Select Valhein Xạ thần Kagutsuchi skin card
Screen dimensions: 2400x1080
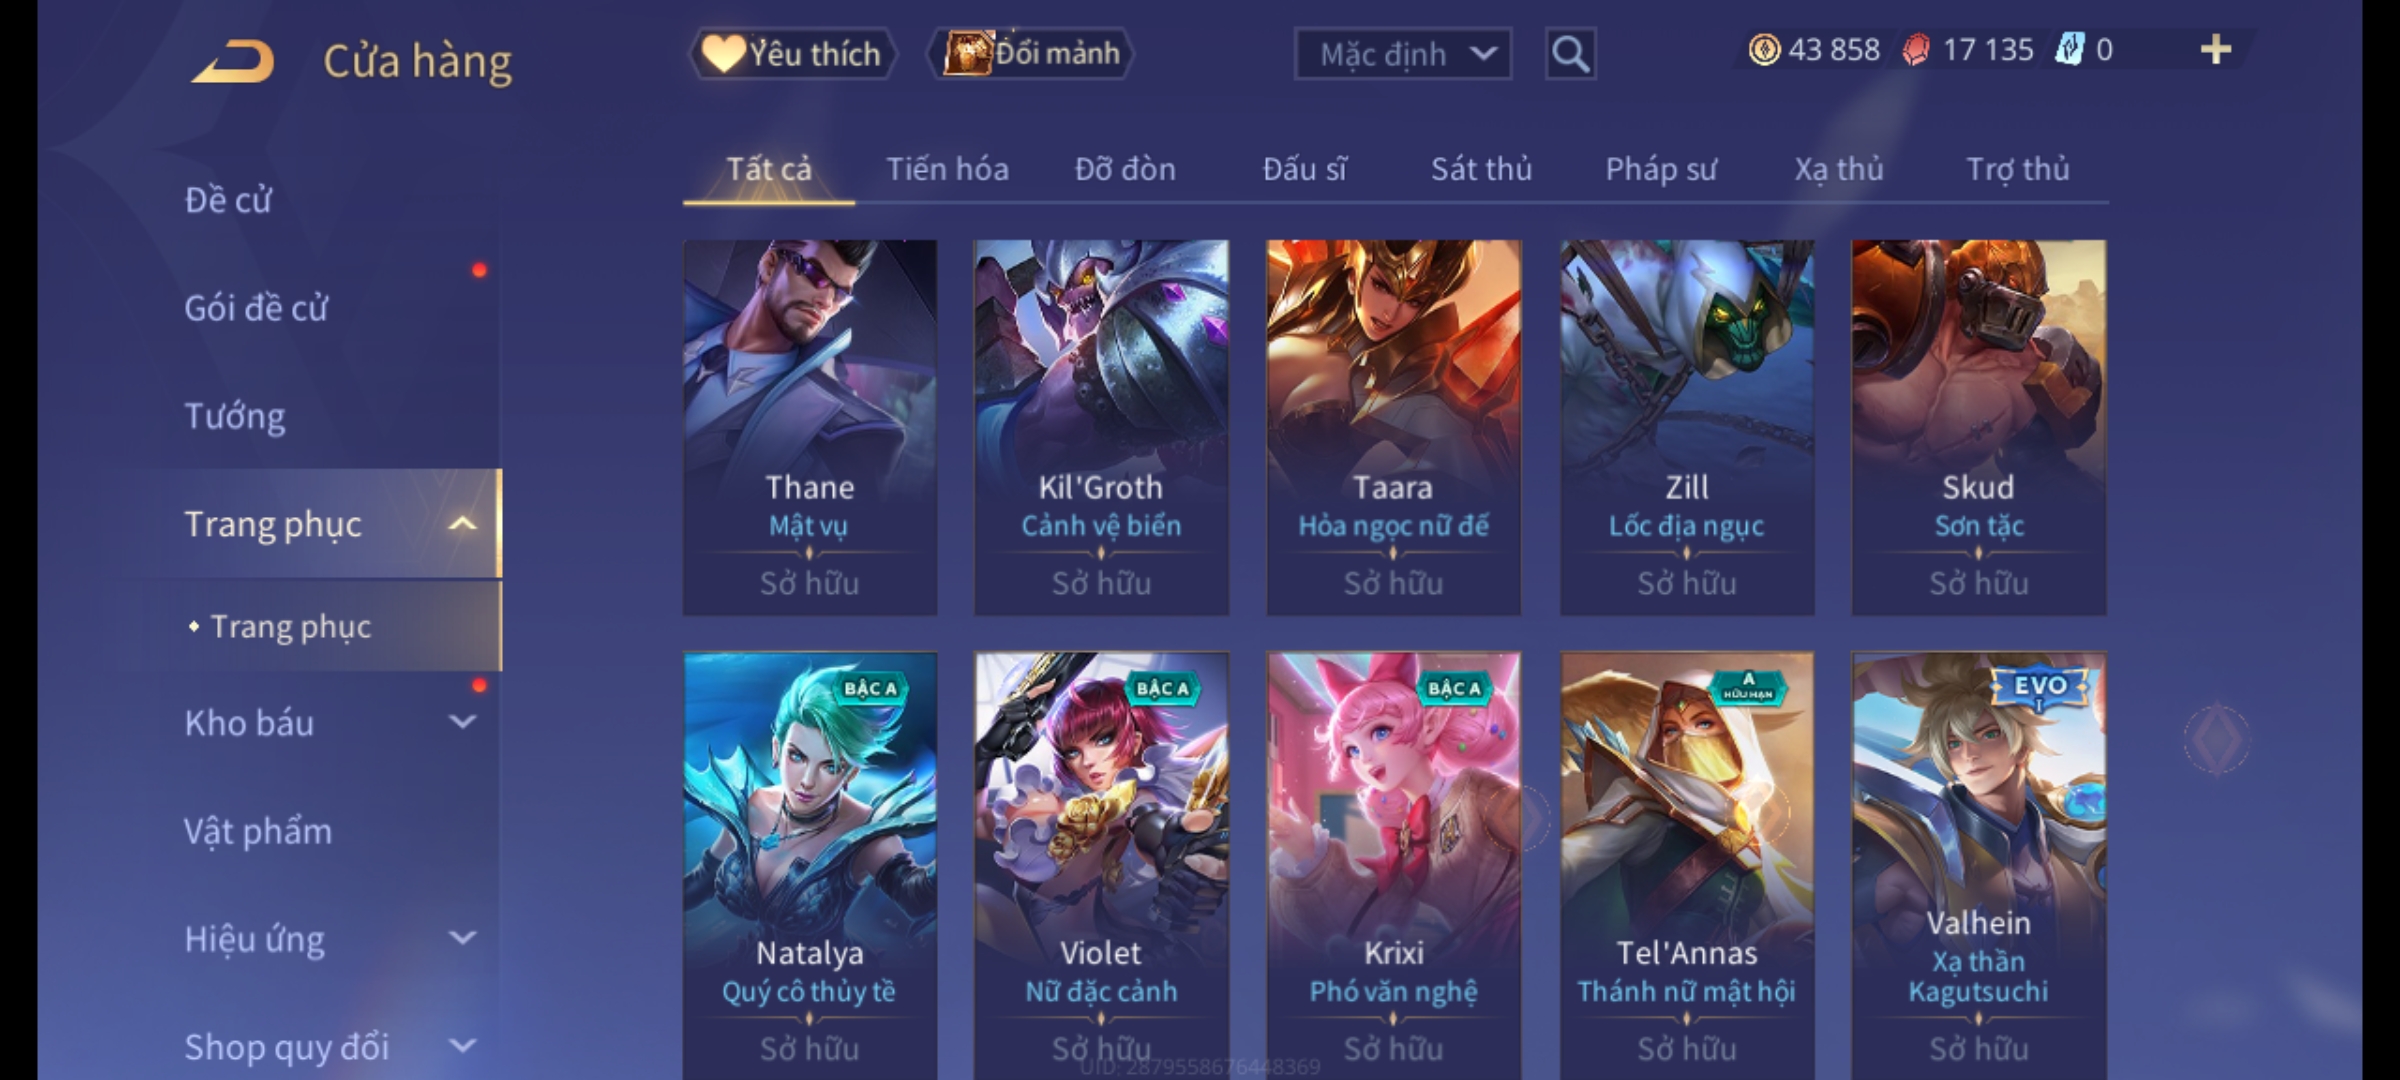pyautogui.click(x=1978, y=866)
